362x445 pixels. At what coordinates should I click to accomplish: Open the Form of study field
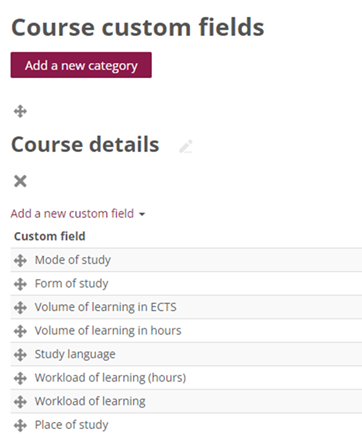coord(71,283)
